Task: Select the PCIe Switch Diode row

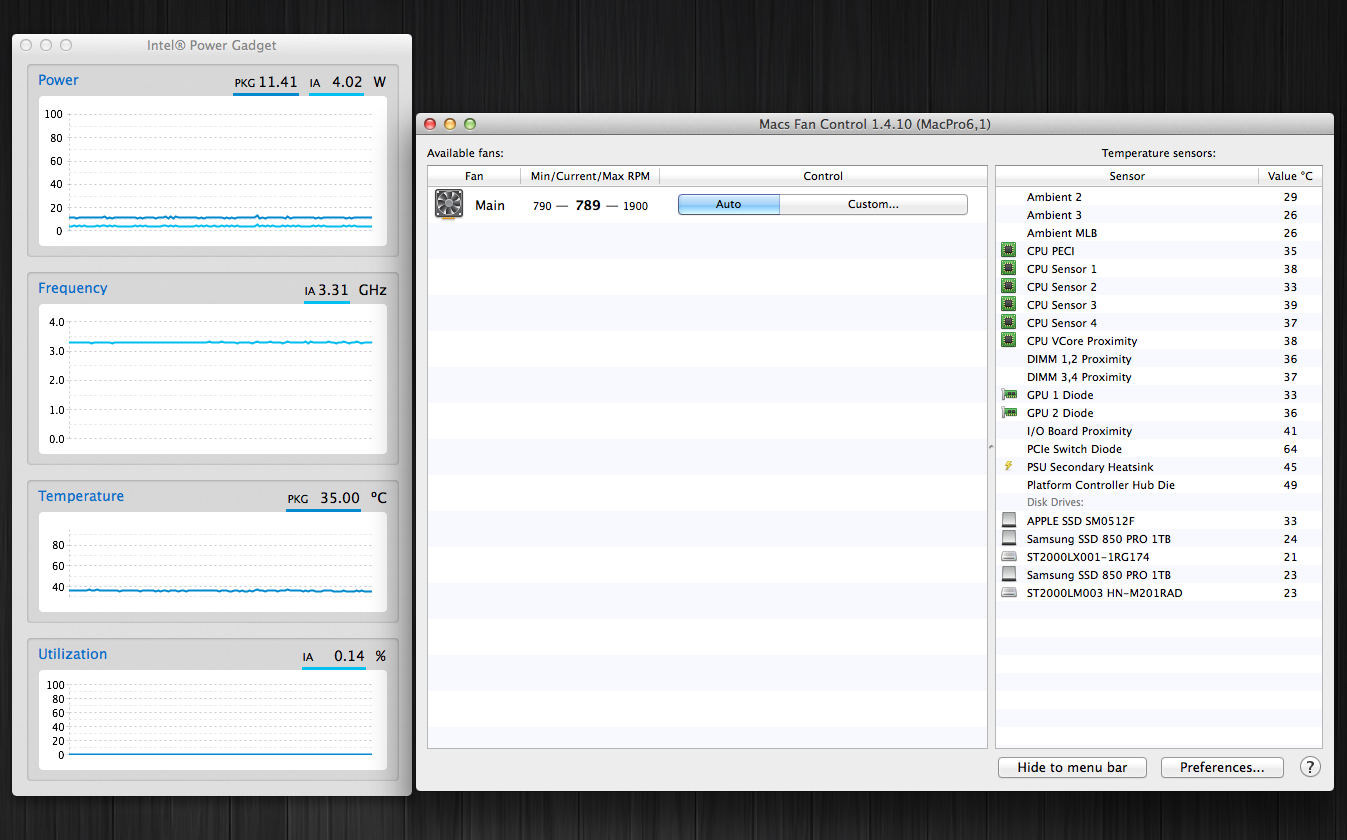Action: [1159, 449]
